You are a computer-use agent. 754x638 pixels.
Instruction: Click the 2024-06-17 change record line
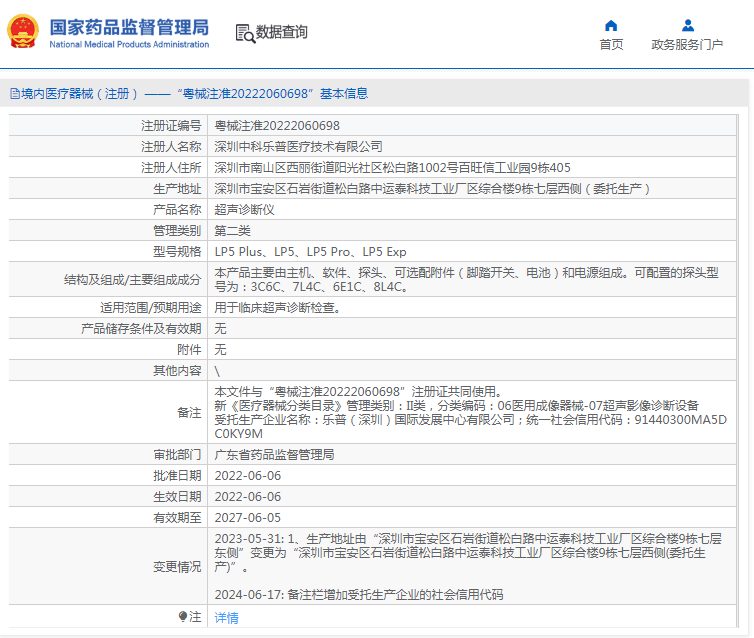pos(359,595)
